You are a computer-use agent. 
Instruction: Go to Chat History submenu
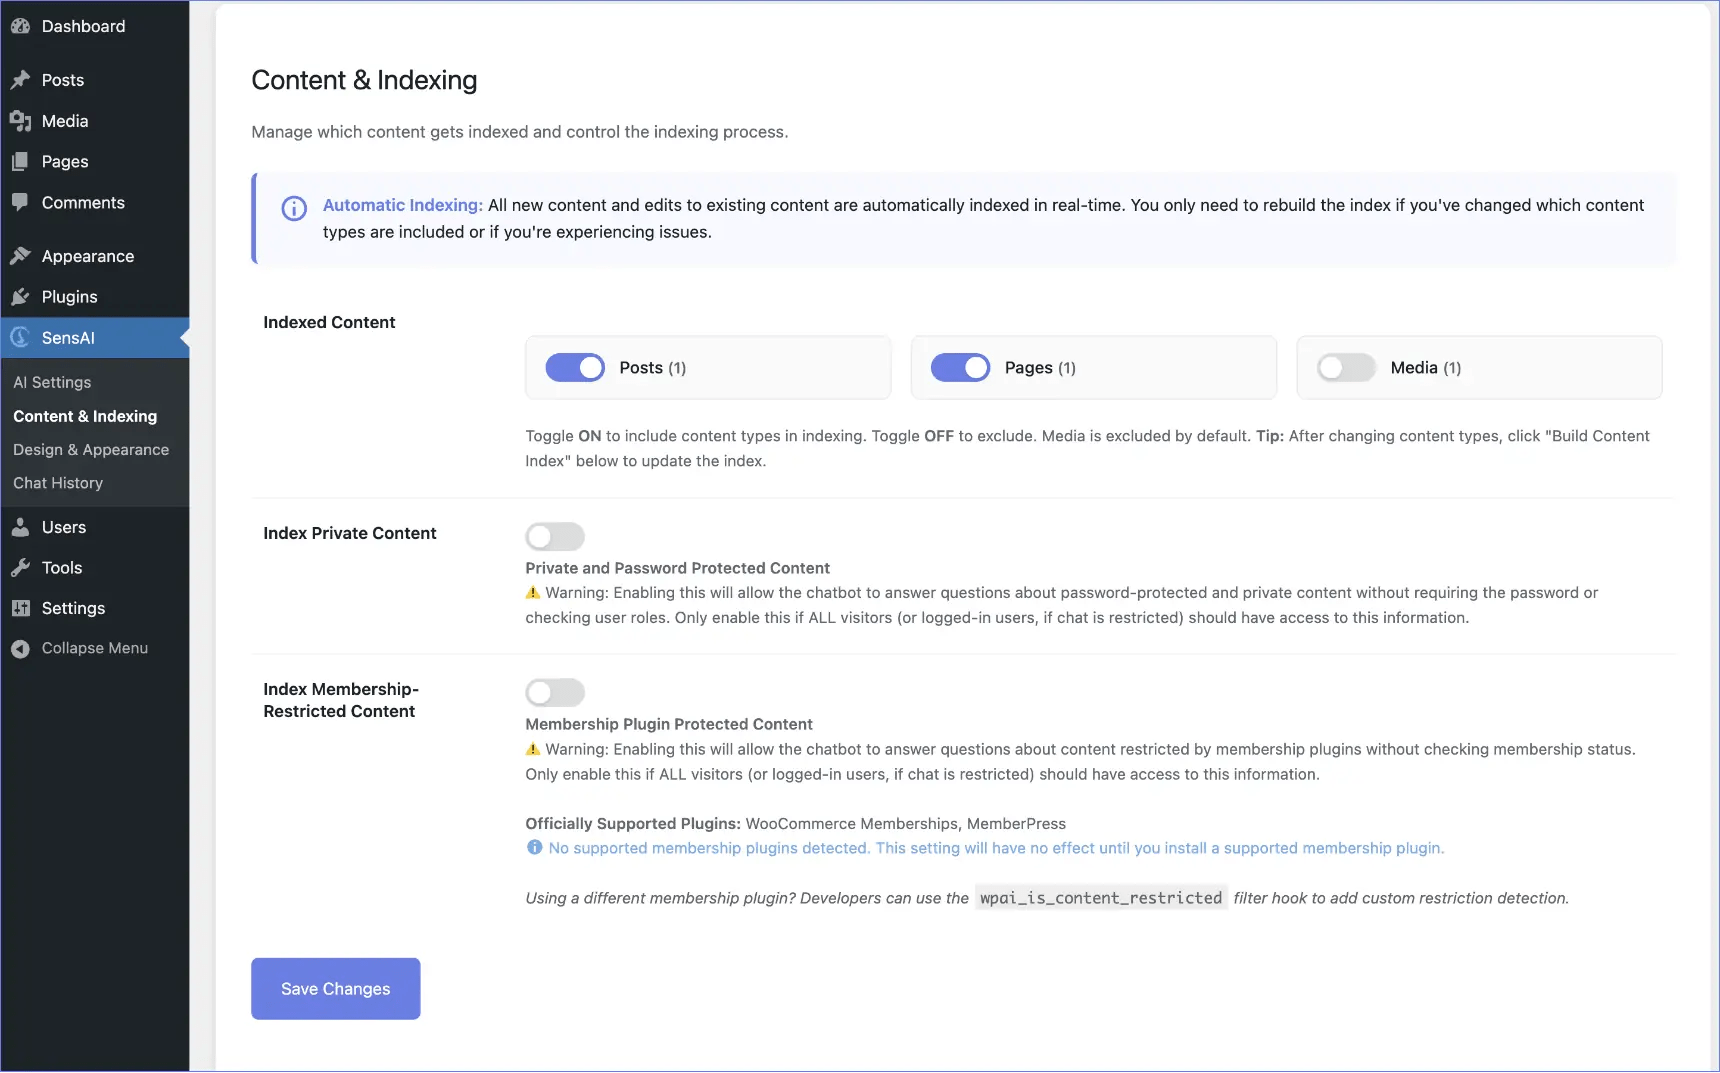58,483
